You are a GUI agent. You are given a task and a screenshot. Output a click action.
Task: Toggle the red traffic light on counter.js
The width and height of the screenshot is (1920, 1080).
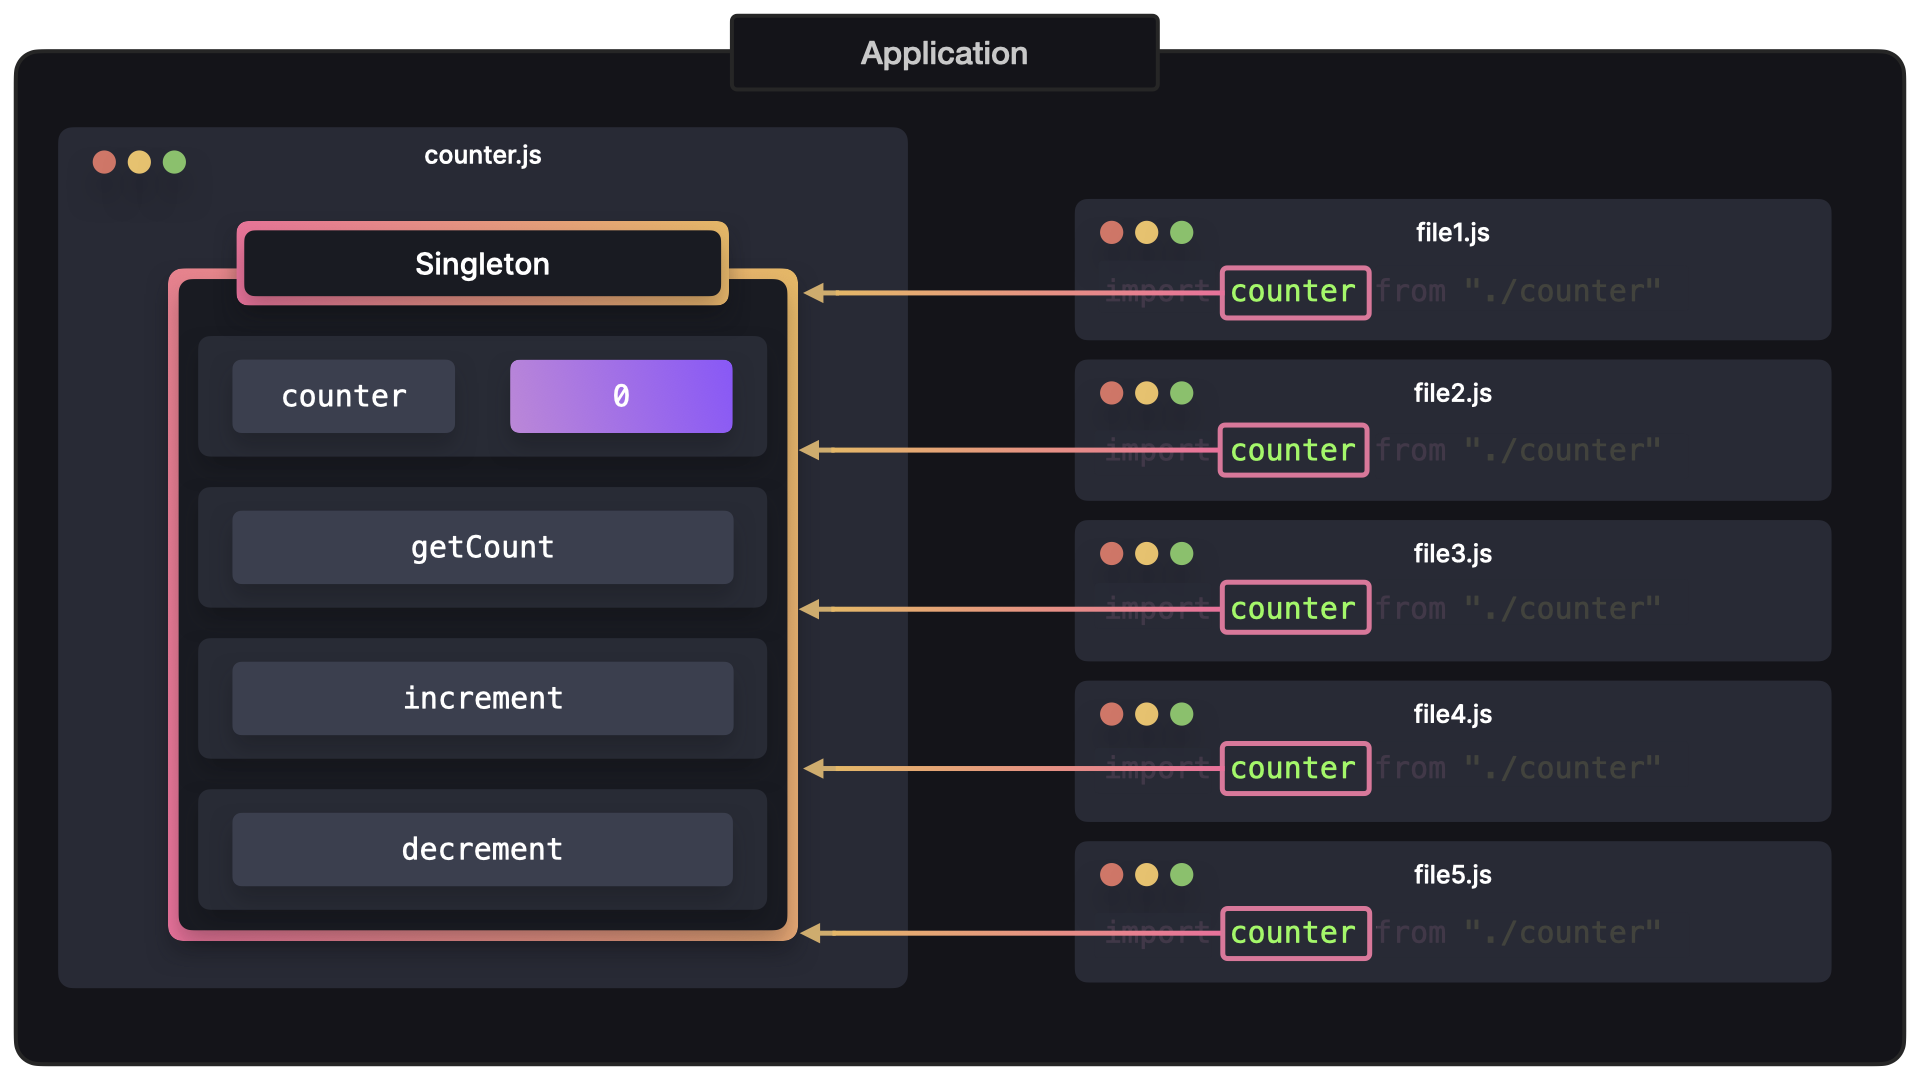tap(103, 161)
